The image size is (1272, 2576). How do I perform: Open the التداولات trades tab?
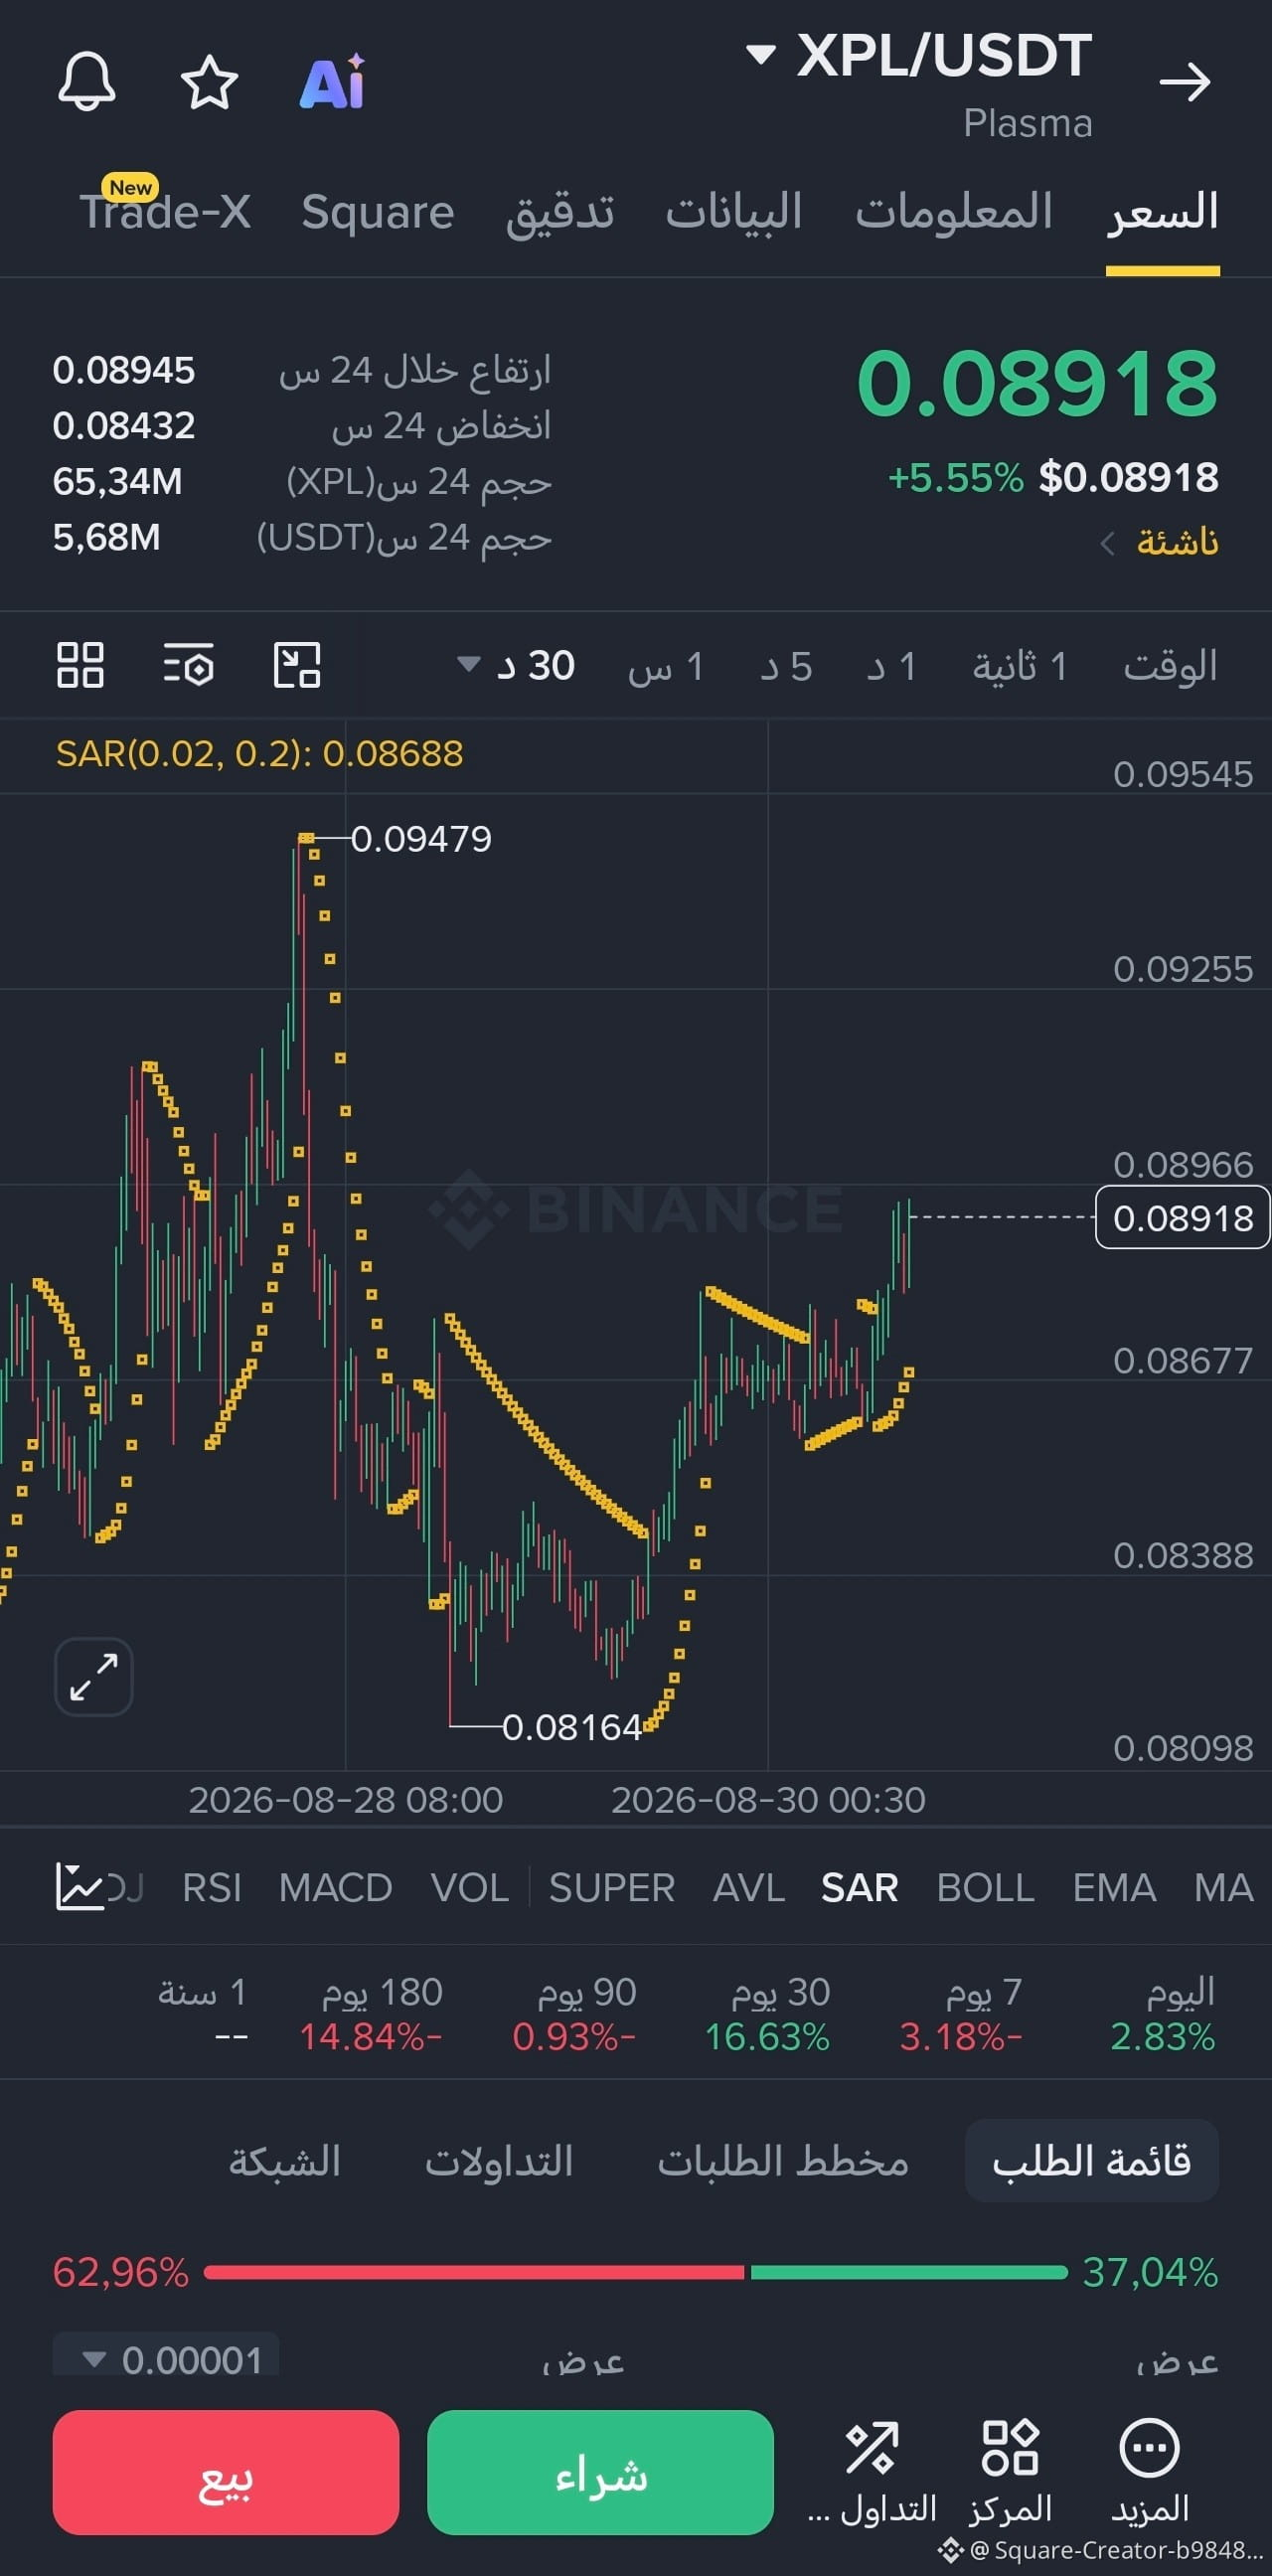pyautogui.click(x=499, y=2161)
